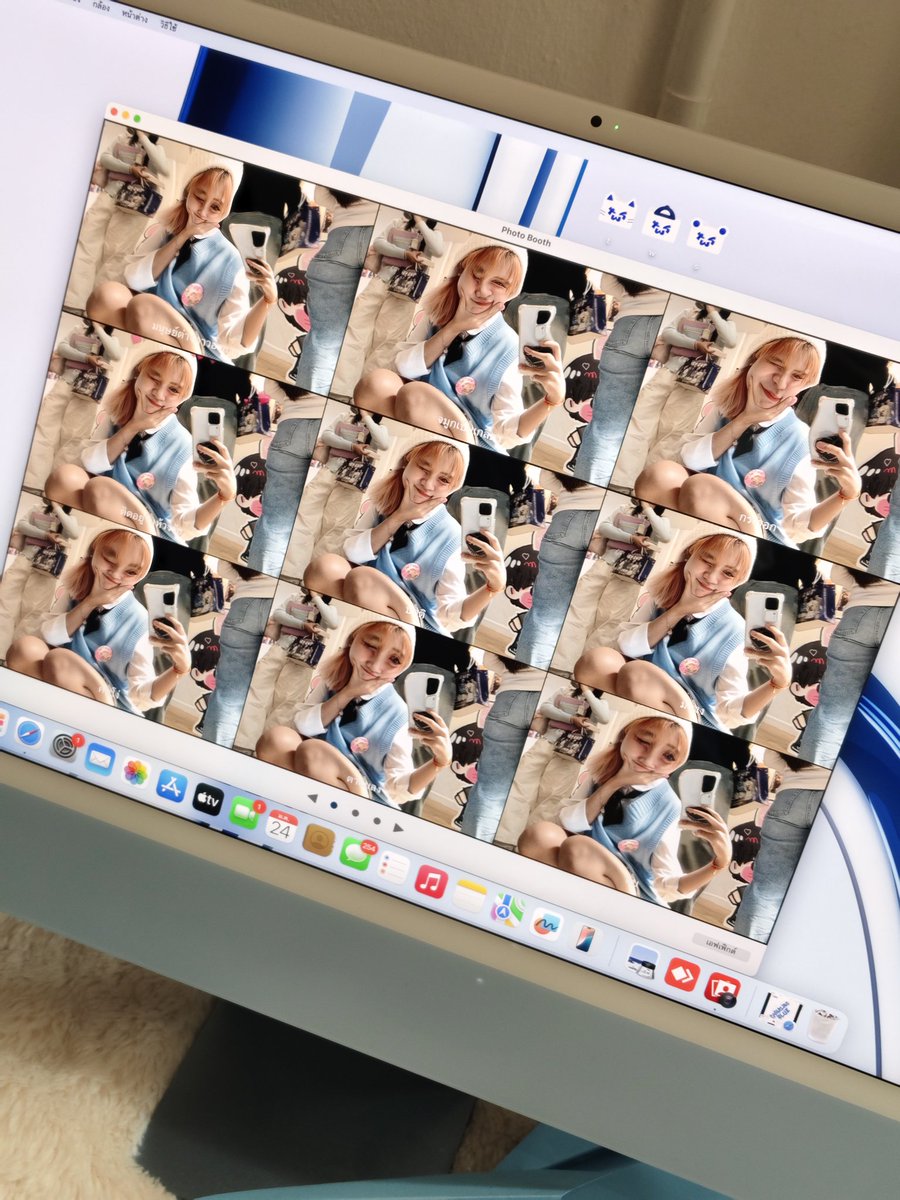Go to previous effects page arrow
The width and height of the screenshot is (900, 1200).
coord(313,798)
